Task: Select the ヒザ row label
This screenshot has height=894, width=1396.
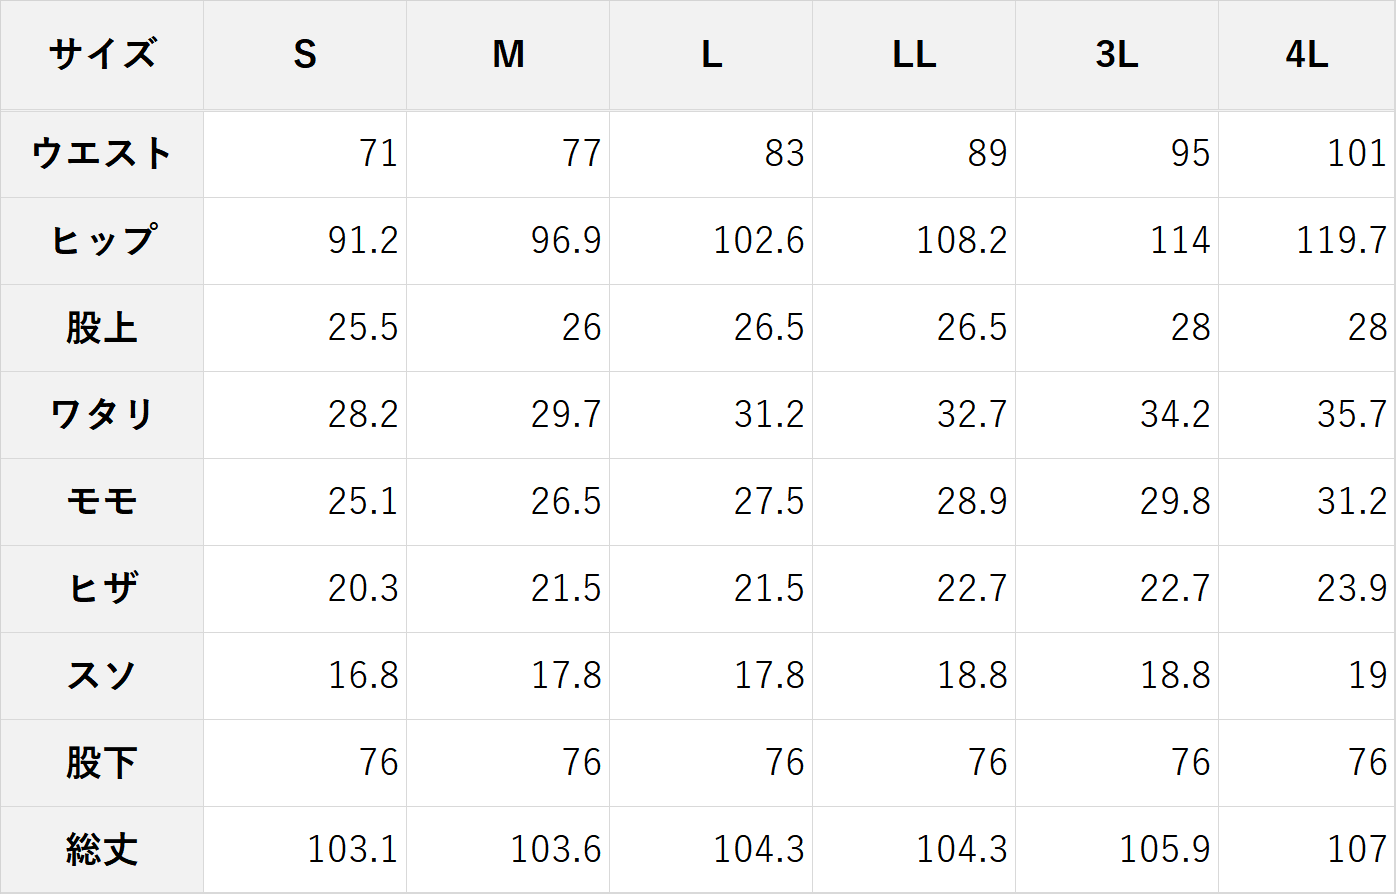Action: (102, 589)
